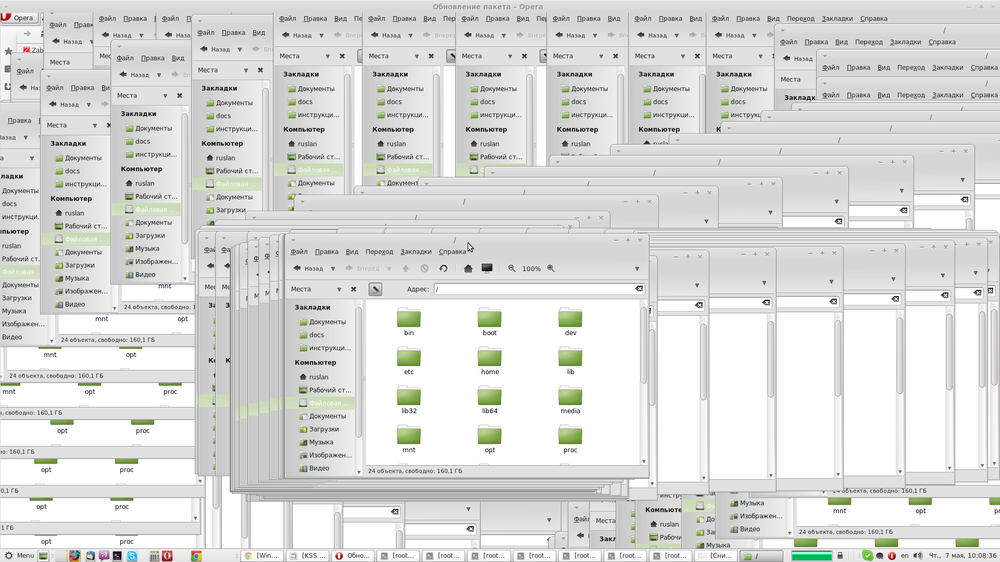The height and width of the screenshot is (562, 1000).
Task: Close the Places sidebar in front window
Action: 351,289
